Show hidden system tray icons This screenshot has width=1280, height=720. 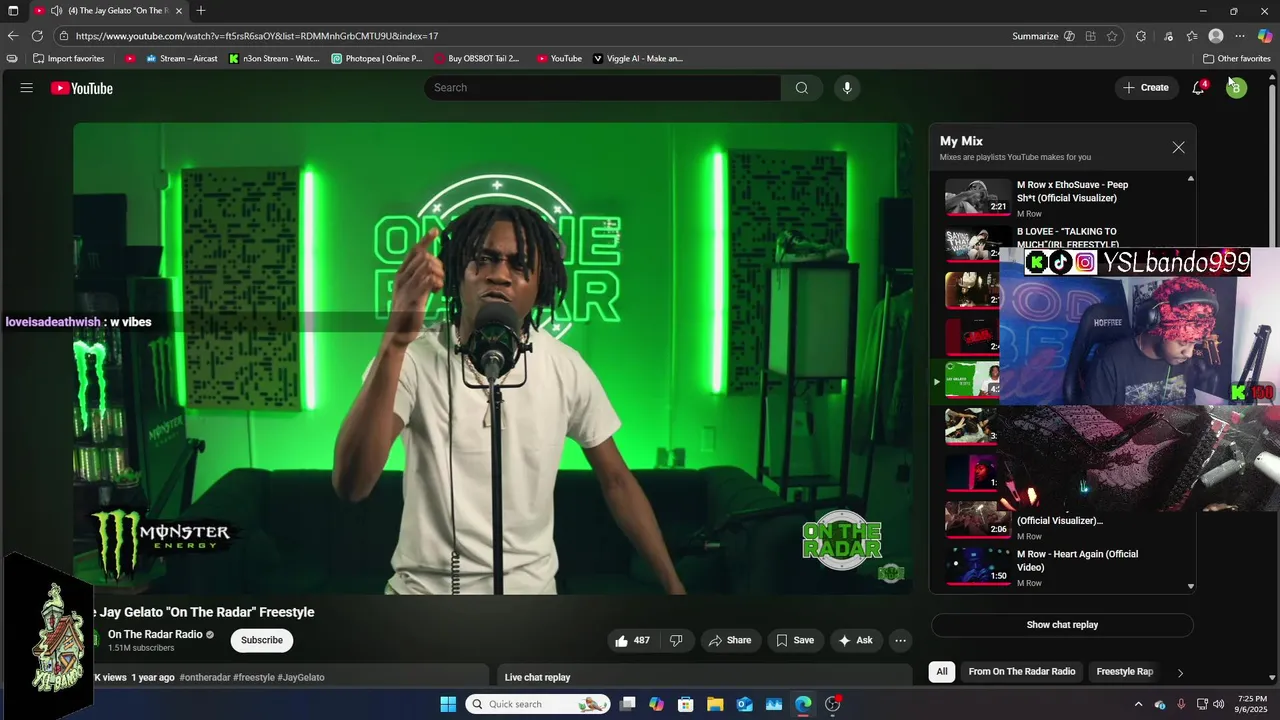(1138, 704)
